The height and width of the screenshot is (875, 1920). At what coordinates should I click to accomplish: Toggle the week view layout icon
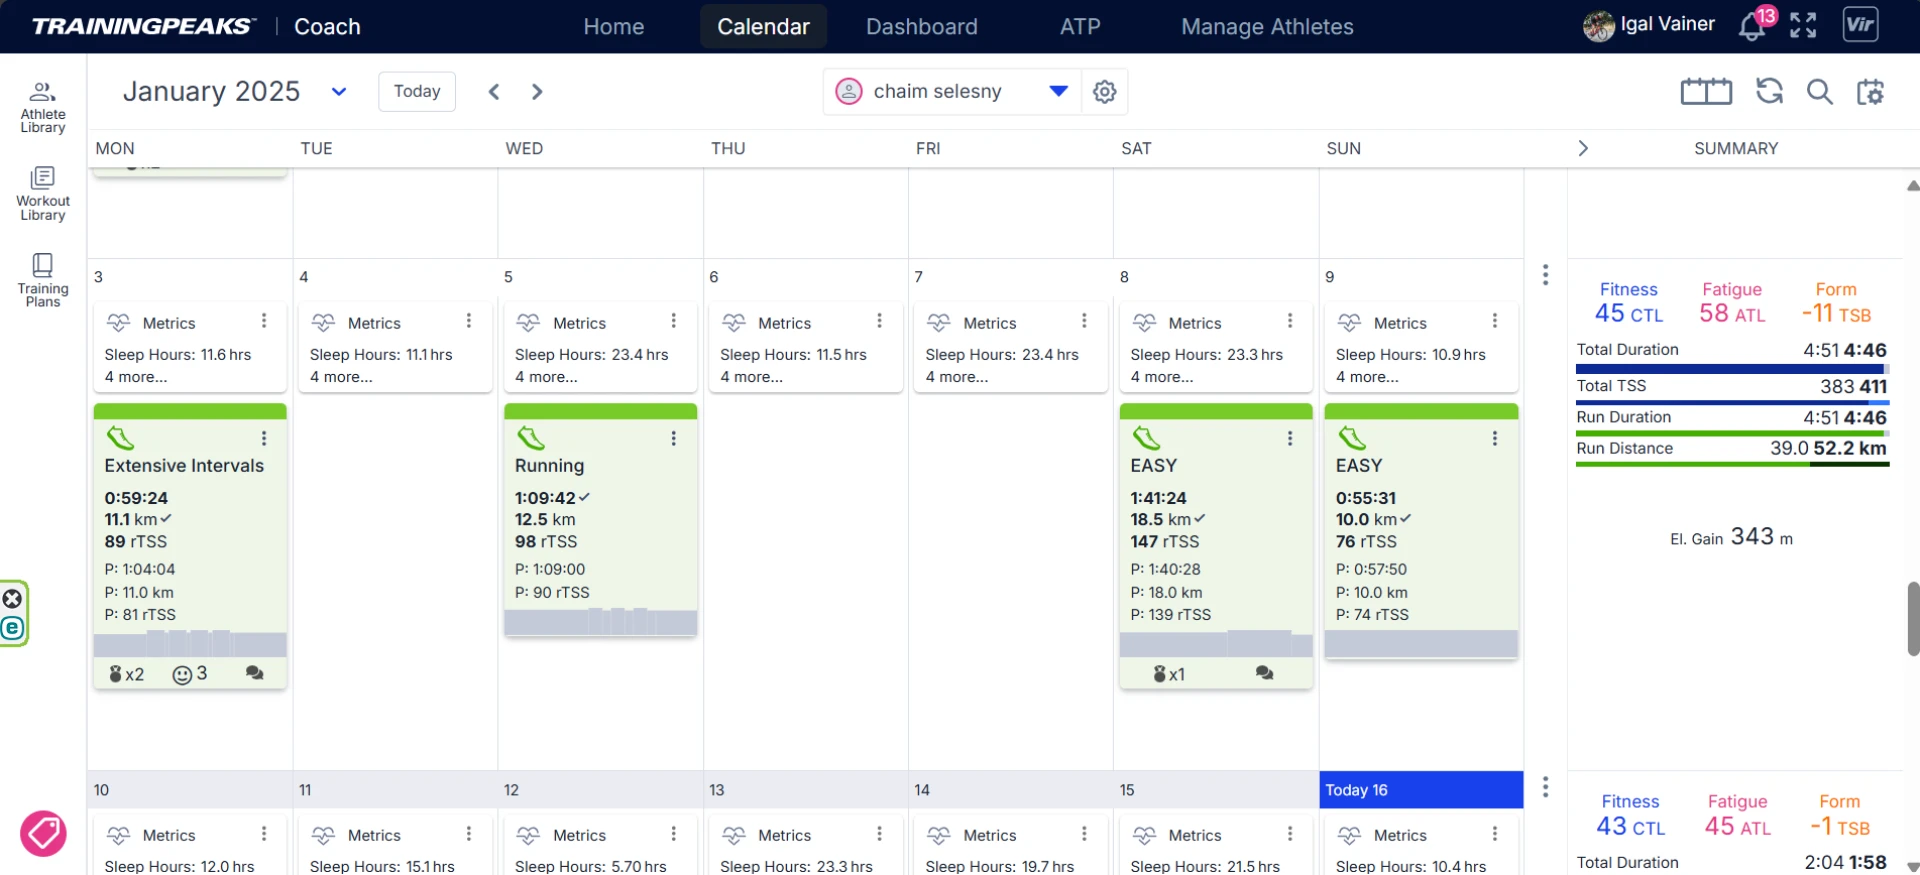point(1706,92)
